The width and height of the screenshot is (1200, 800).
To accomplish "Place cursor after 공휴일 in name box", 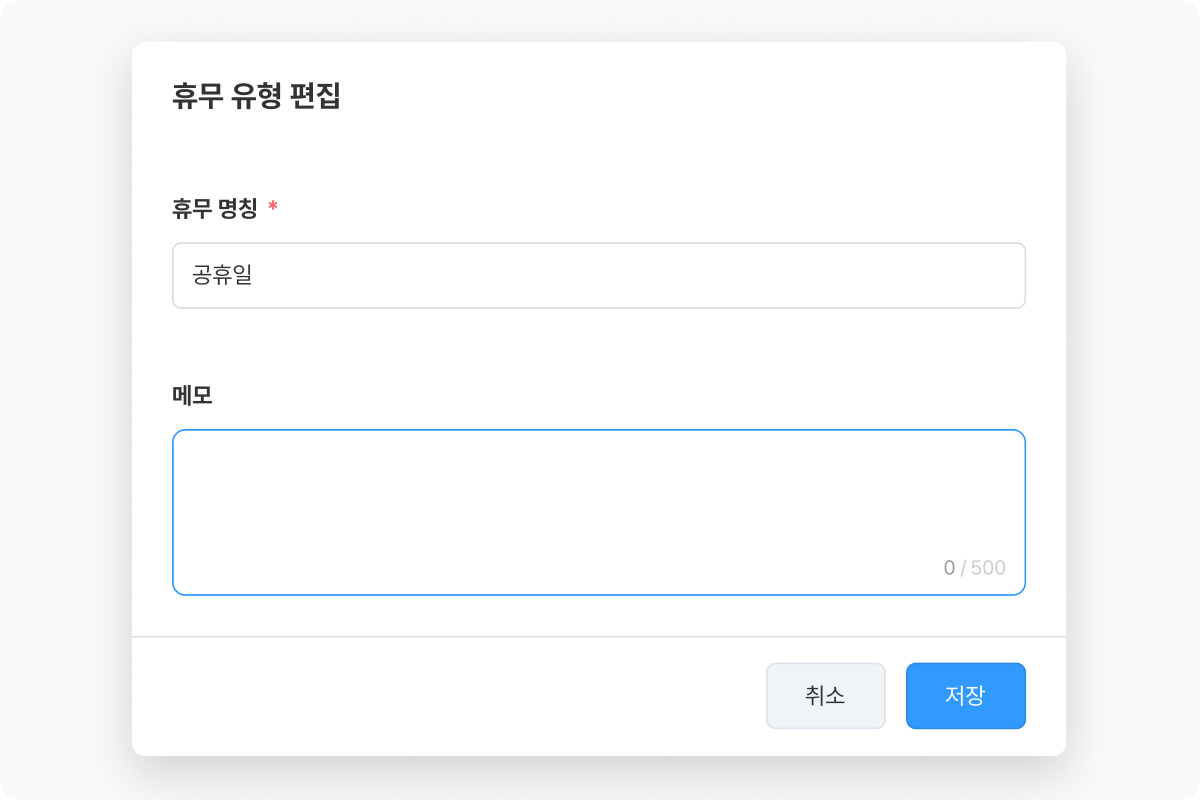I will click(256, 275).
